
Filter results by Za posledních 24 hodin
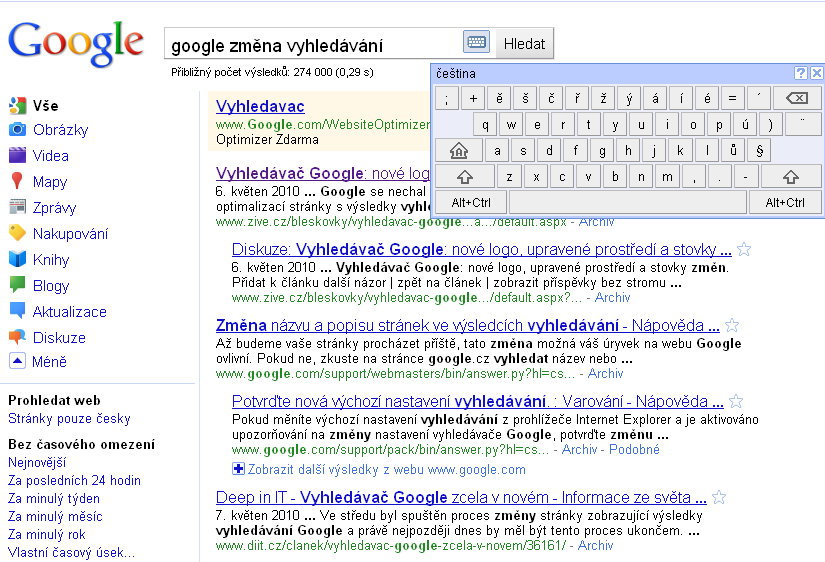pyautogui.click(x=74, y=480)
